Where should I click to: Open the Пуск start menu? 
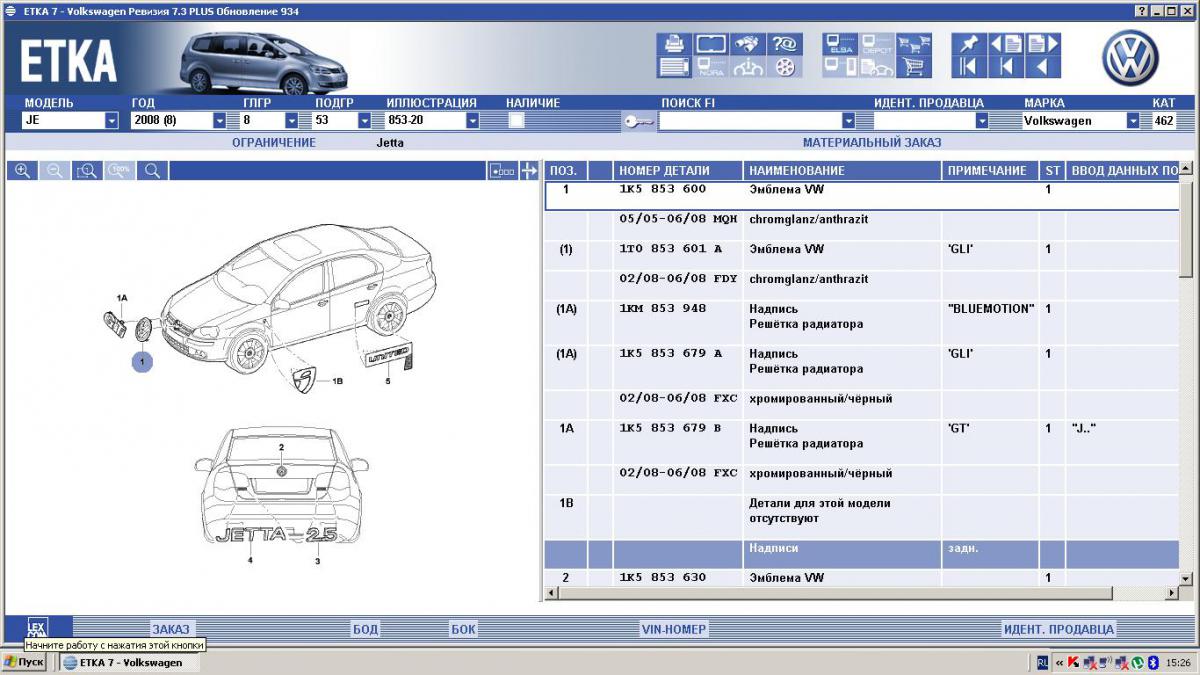click(24, 662)
